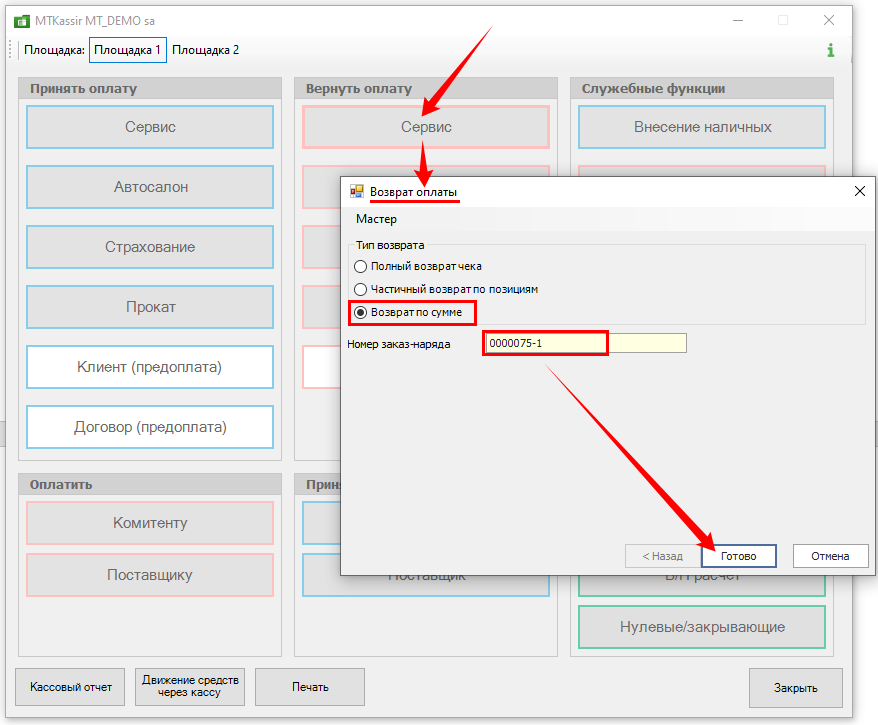This screenshot has width=878, height=725.
Task: Click the Номер заказ-наряда input field
Action: (585, 343)
